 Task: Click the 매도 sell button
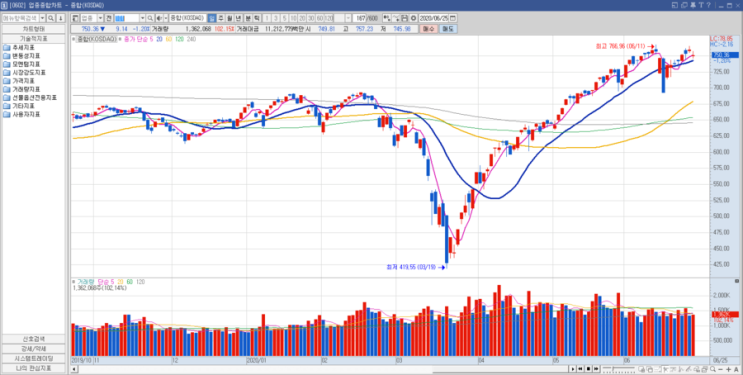(447, 29)
